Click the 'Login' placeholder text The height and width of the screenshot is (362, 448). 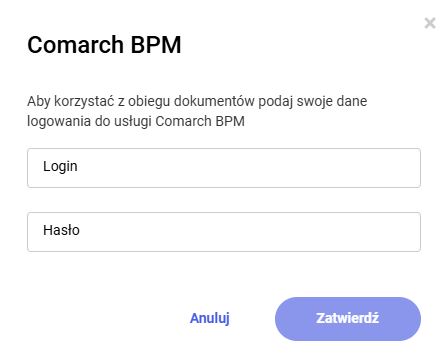[x=60, y=166]
